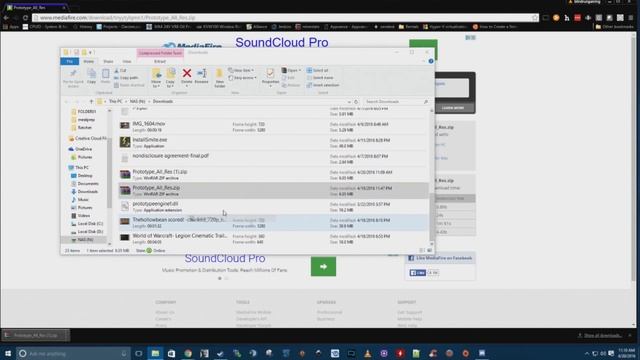The width and height of the screenshot is (640, 360).
Task: Open the File menu in Explorer
Action: tap(70, 61)
